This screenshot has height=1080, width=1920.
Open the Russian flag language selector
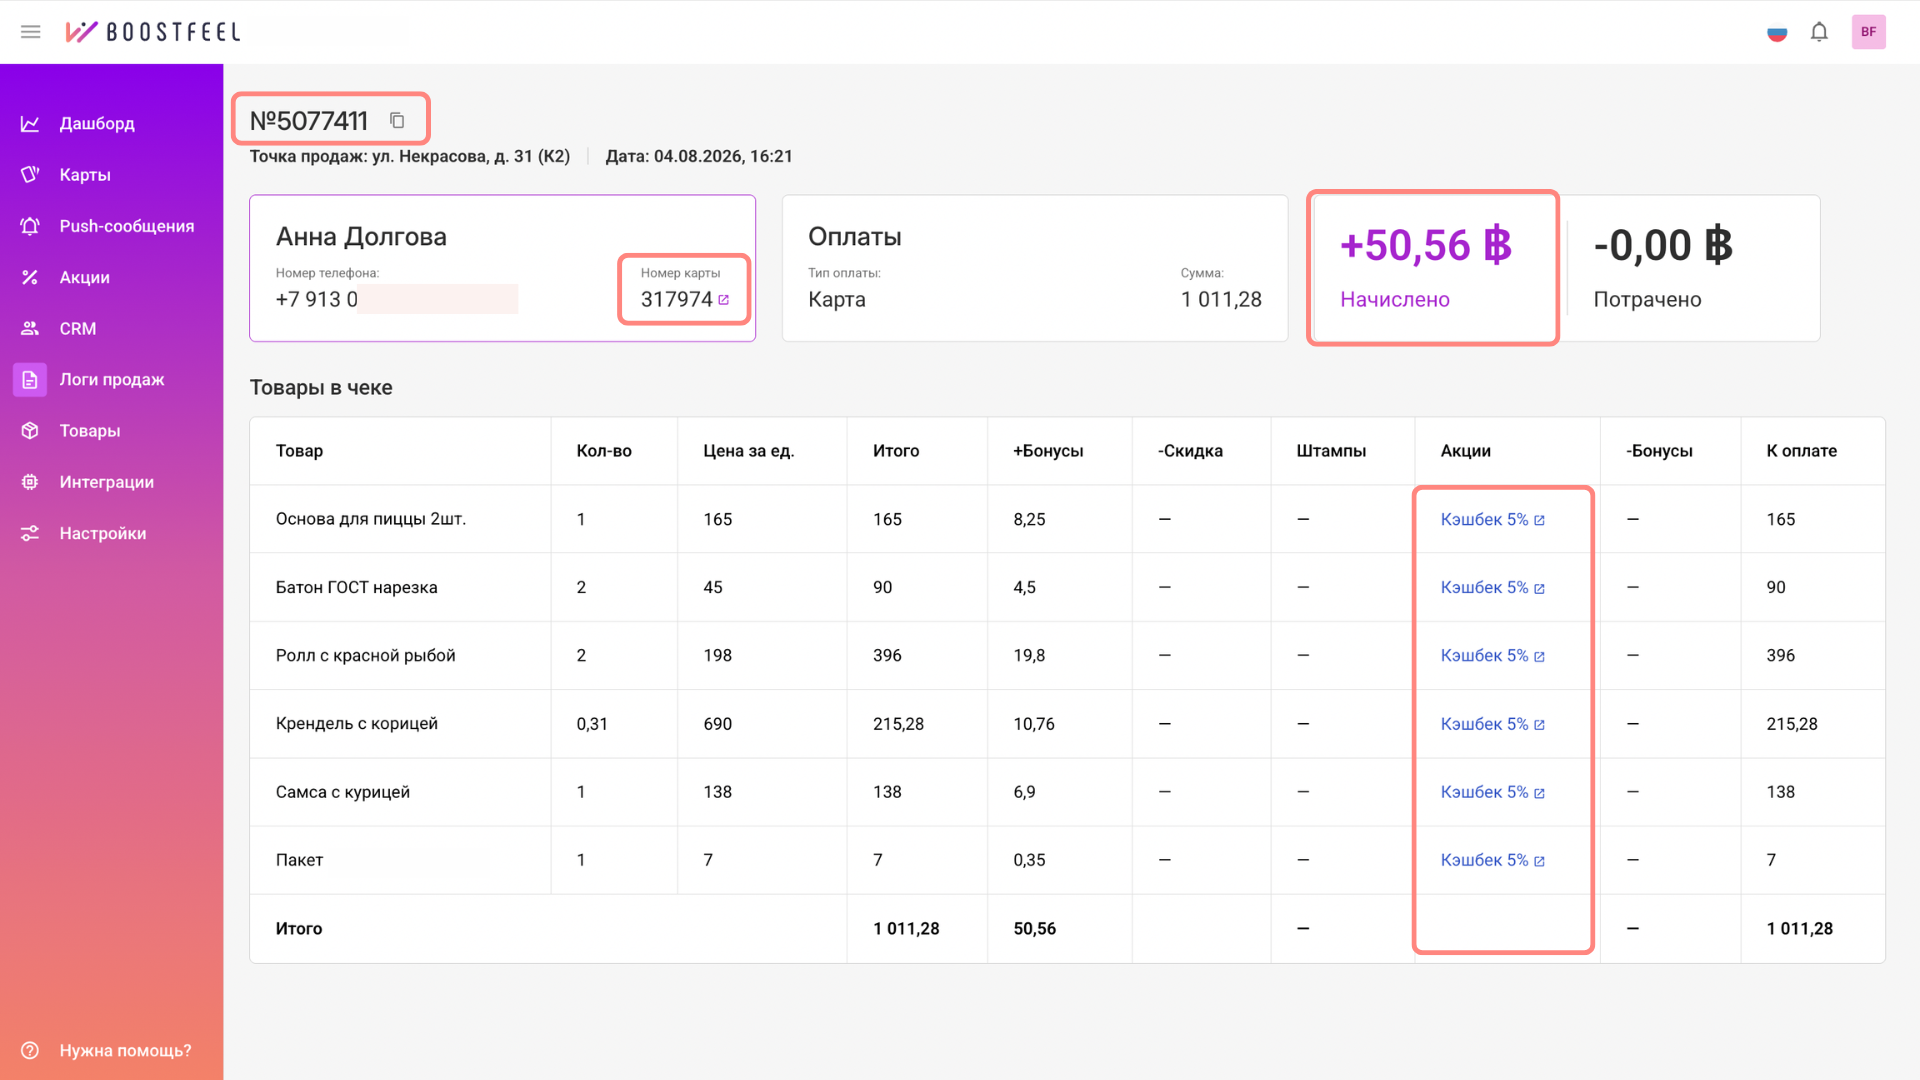1777,33
